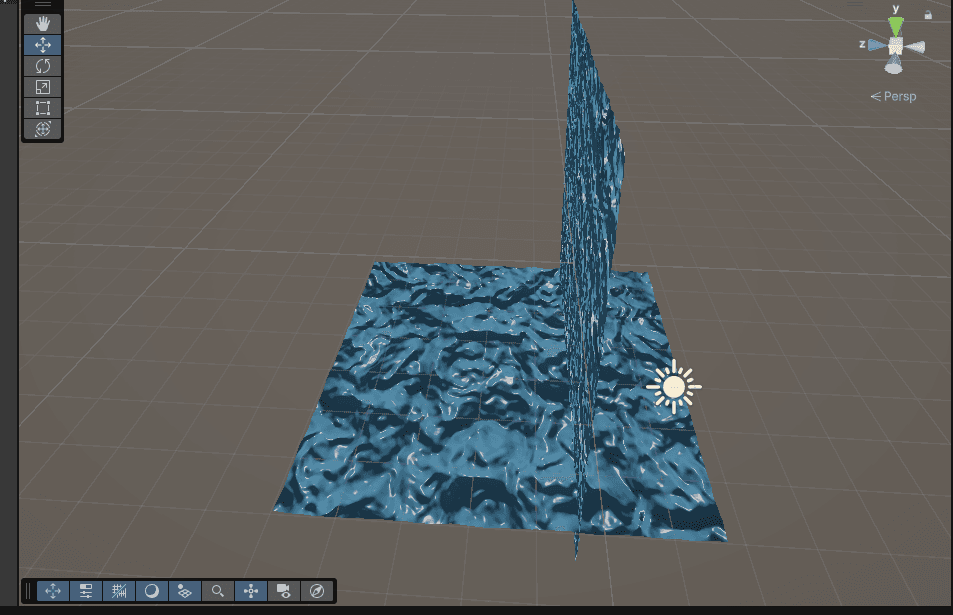This screenshot has height=615, width=953.
Task: Click the bottom gray axis cone
Action: (x=893, y=66)
